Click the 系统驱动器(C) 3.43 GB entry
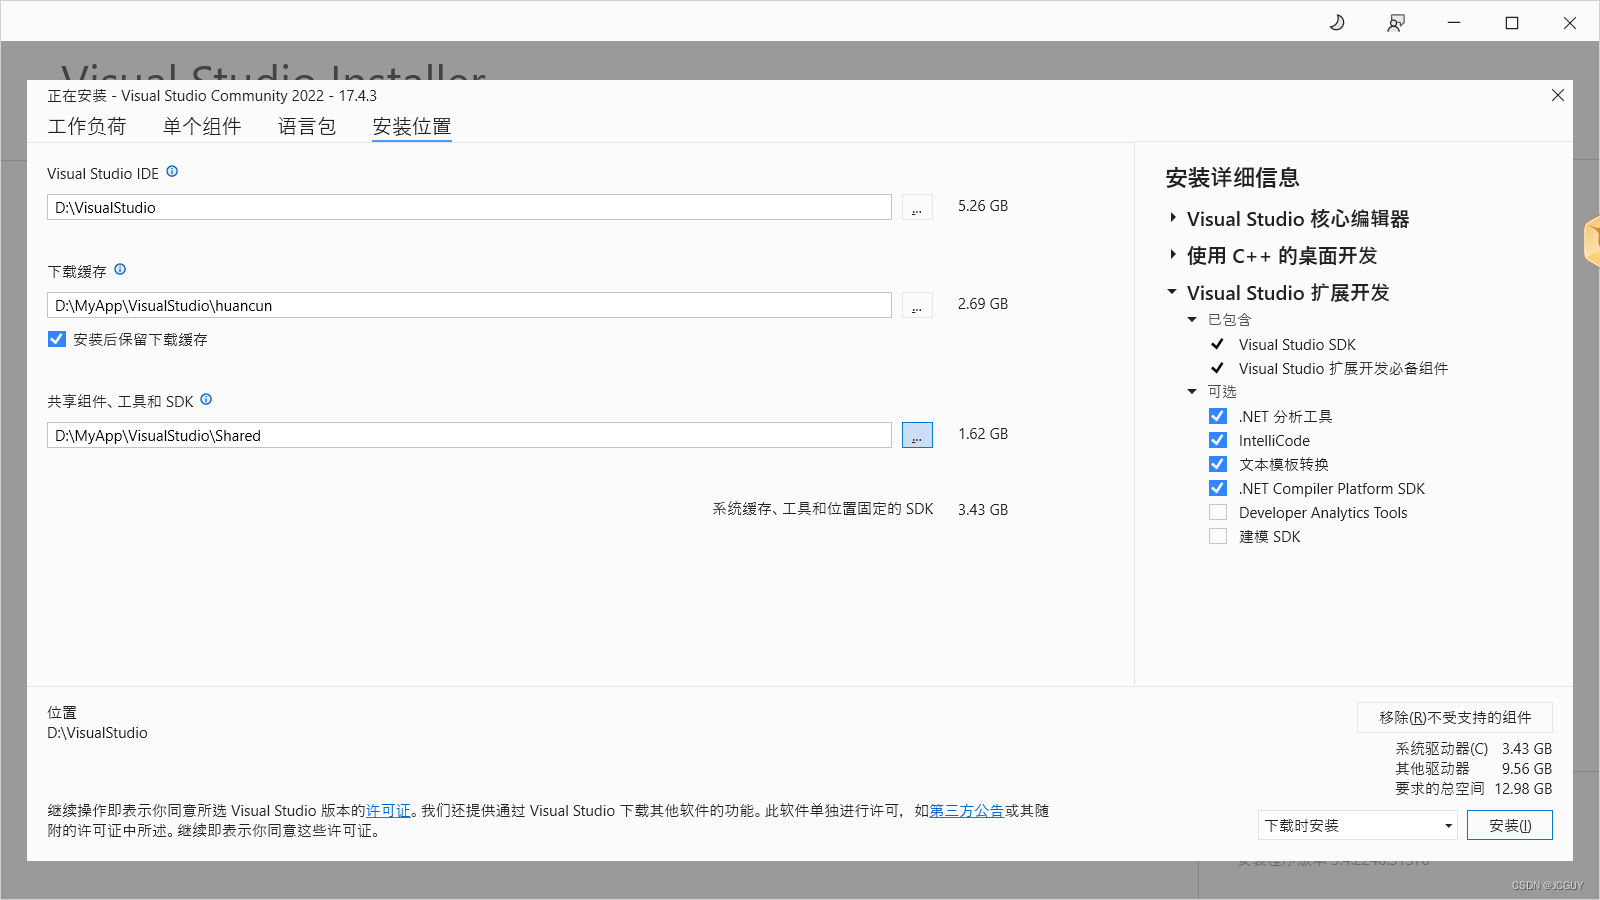The image size is (1600, 900). [1474, 749]
